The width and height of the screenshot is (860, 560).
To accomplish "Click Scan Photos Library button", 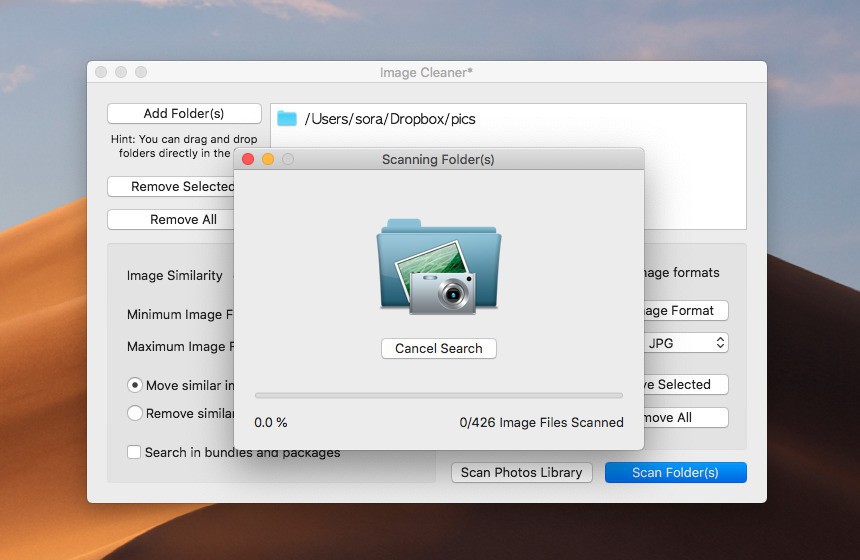I will point(522,472).
